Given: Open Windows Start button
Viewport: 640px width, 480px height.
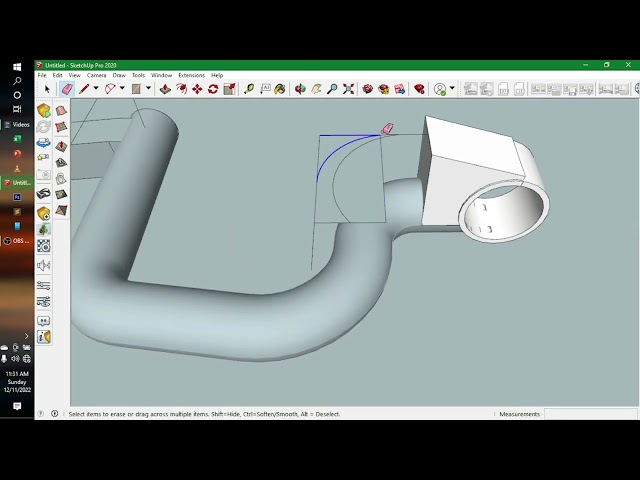Looking at the screenshot, I should coord(17,67).
